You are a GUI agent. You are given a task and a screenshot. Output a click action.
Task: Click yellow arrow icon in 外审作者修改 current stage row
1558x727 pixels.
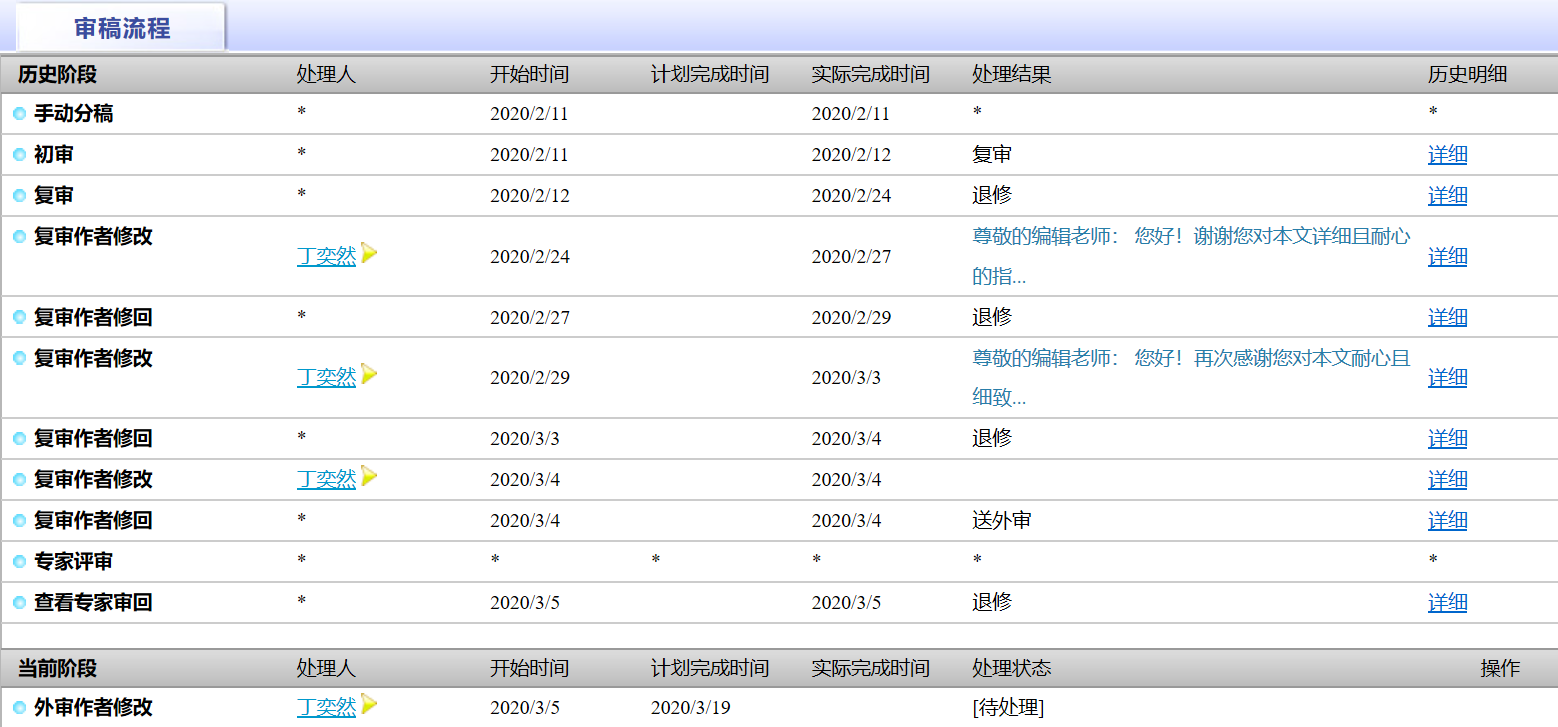369,704
